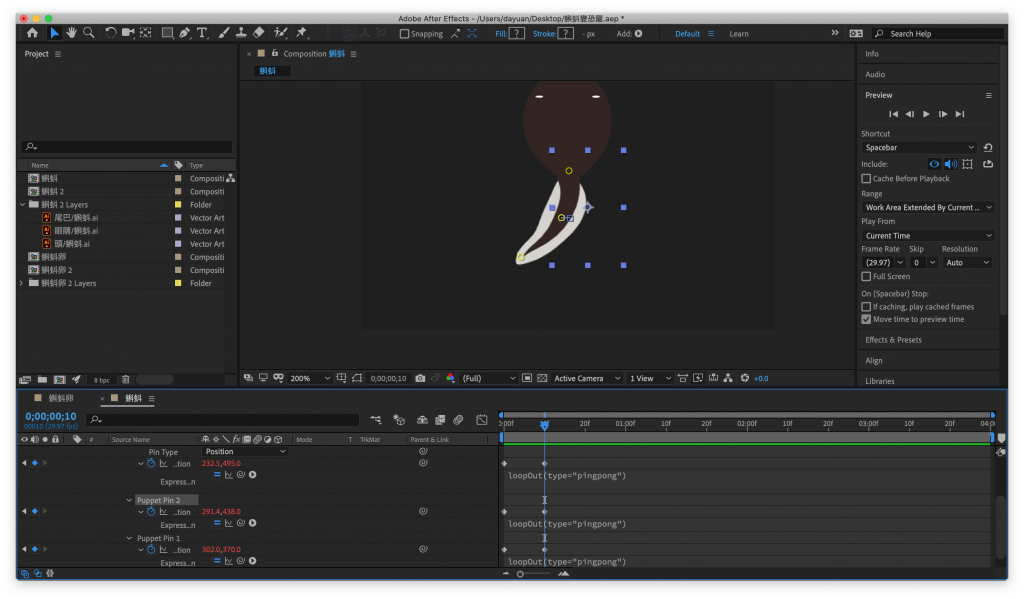Select the Hand tool
This screenshot has height=599, width=1024.
(71, 33)
